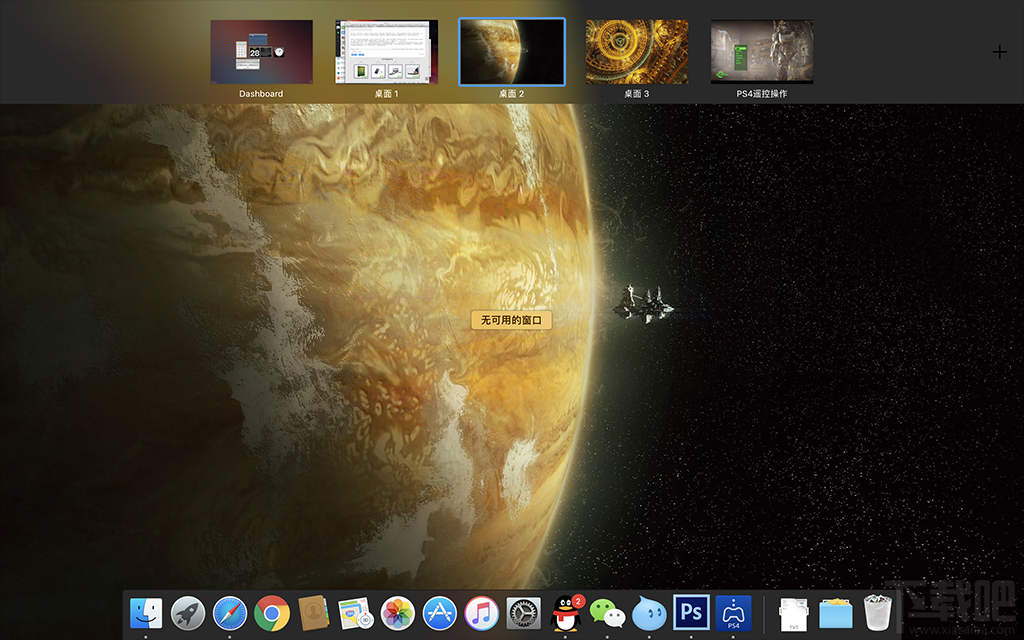
Task: Open the Contacts address book icon
Action: pos(314,612)
